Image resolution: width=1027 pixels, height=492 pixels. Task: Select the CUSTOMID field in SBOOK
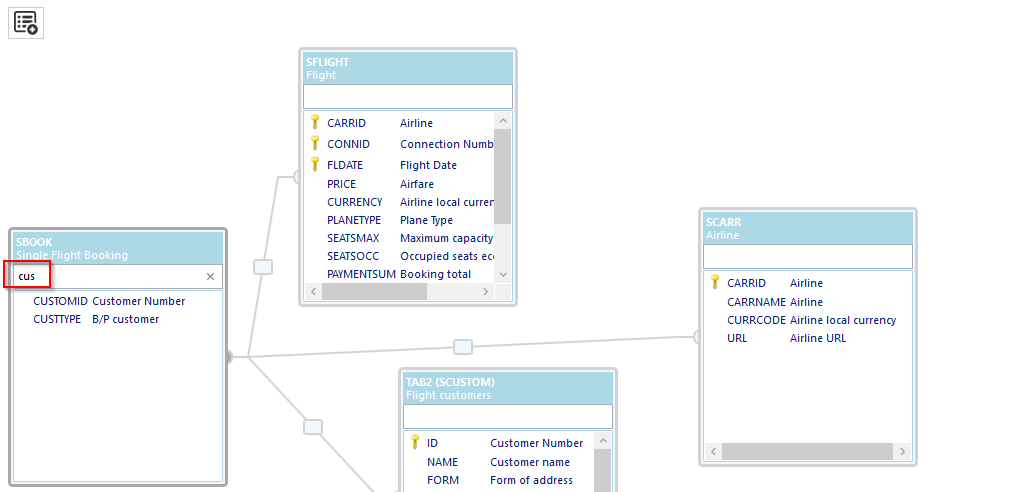[x=60, y=301]
